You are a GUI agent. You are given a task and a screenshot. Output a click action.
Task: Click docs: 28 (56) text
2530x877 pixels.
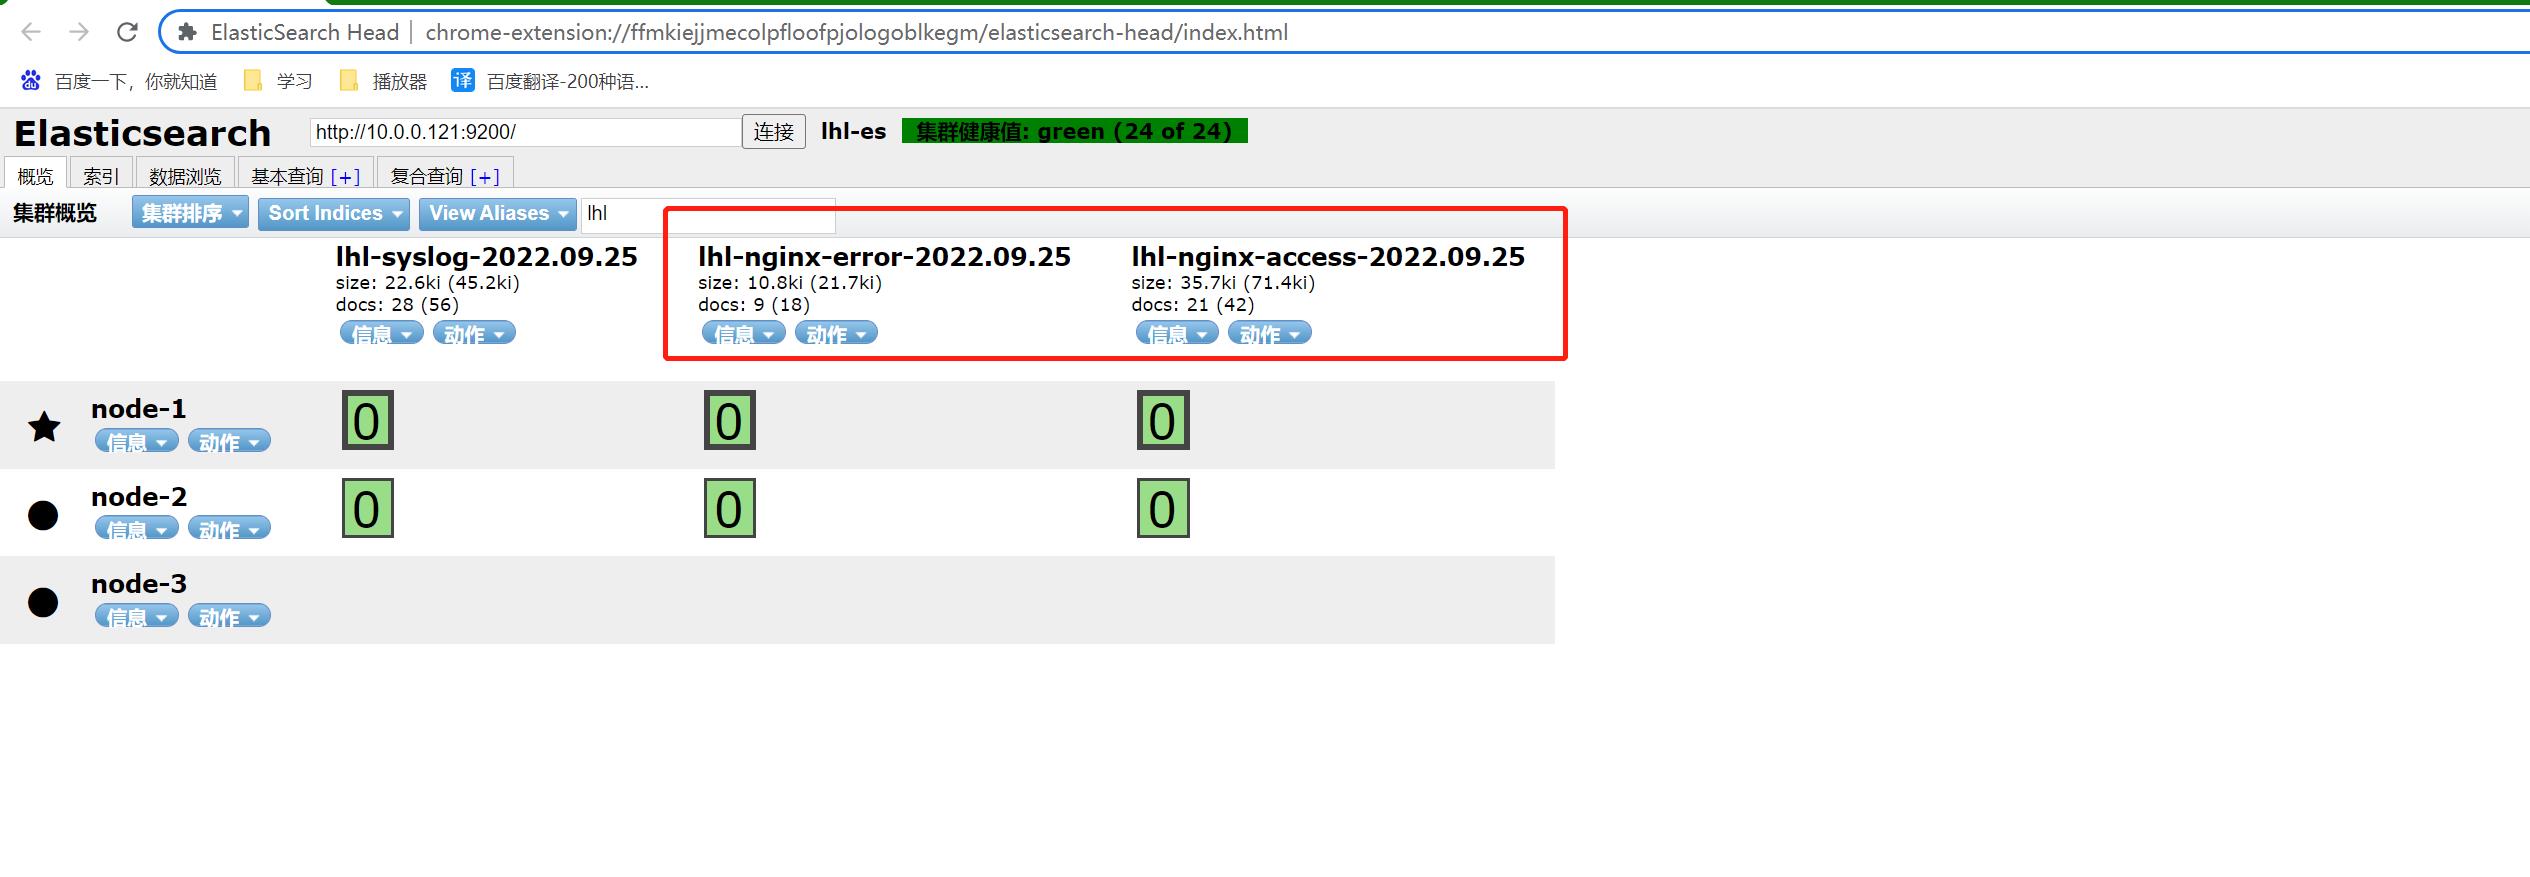[397, 305]
